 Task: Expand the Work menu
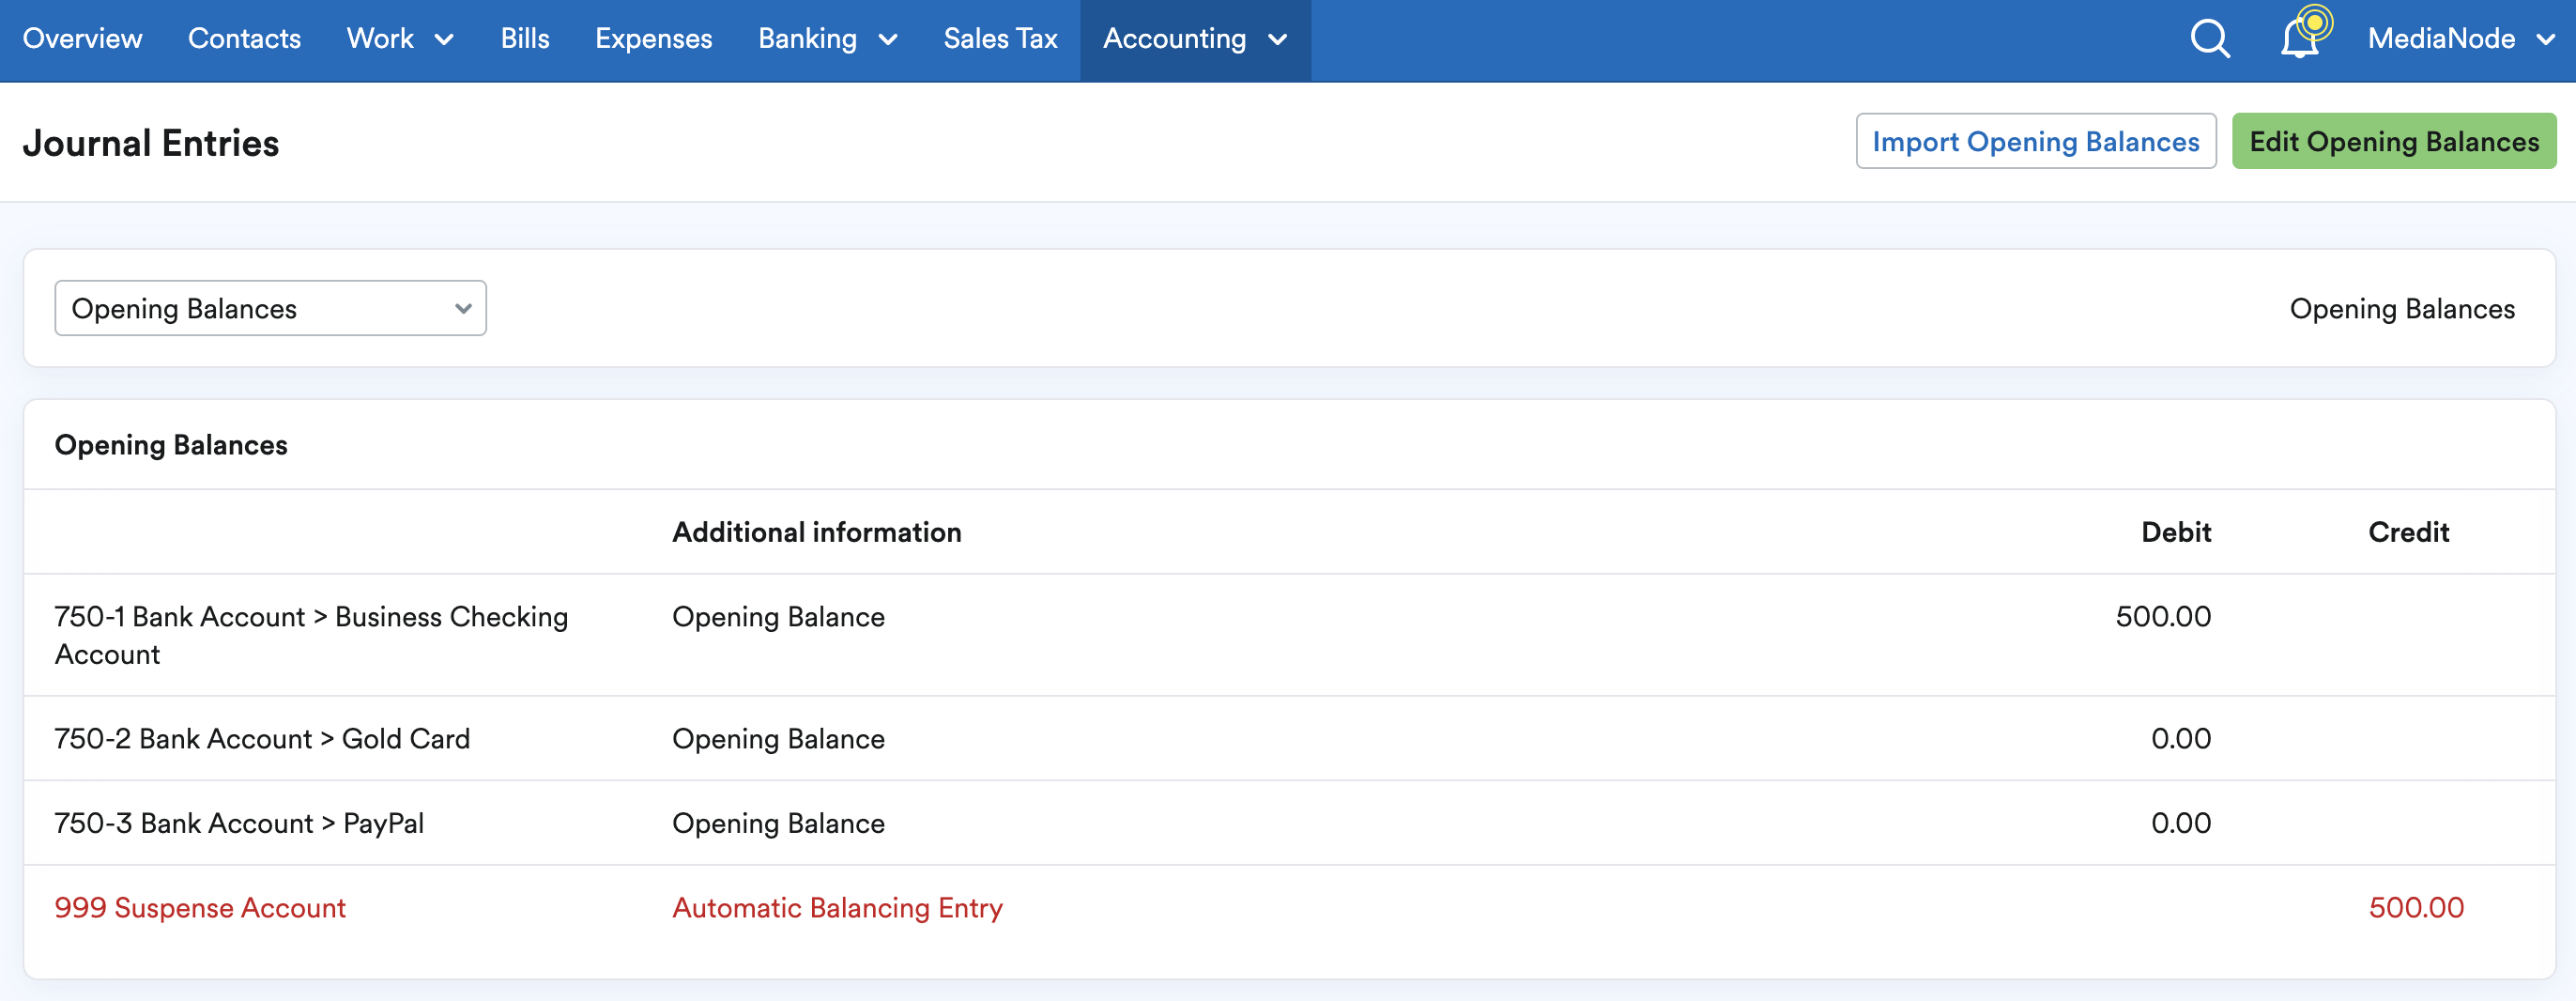[400, 39]
